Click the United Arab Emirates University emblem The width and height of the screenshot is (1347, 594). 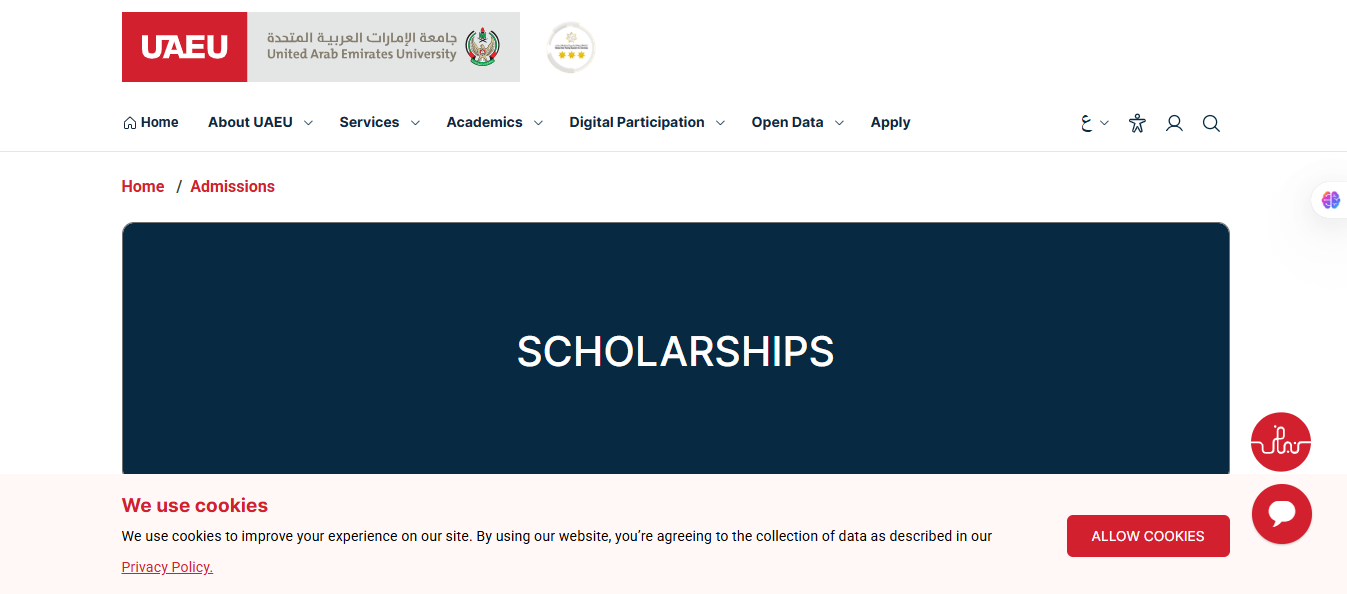tap(481, 45)
